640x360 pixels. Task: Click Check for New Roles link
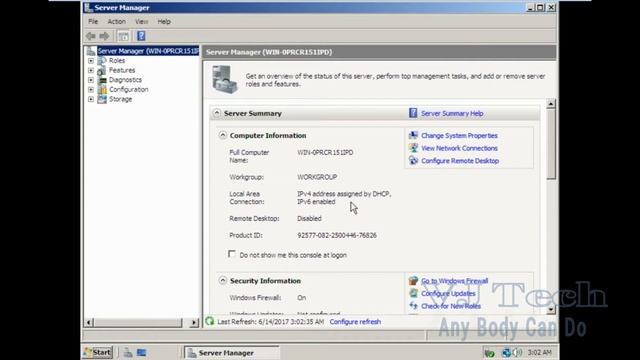[451, 306]
